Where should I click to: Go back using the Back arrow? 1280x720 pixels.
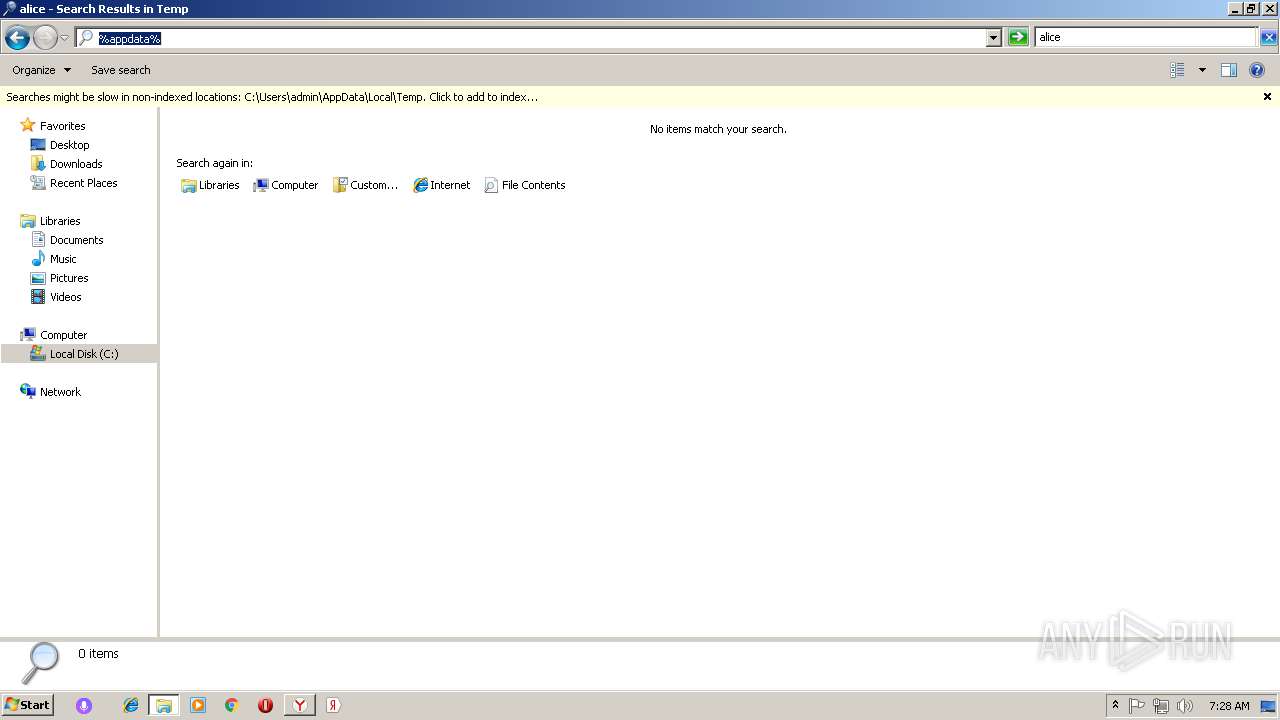tap(17, 38)
